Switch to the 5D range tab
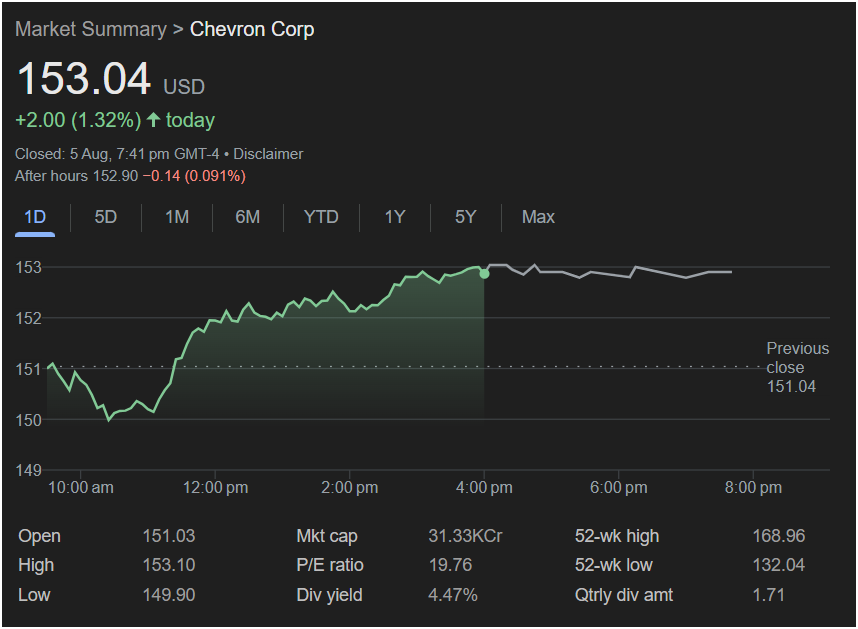 coord(106,217)
